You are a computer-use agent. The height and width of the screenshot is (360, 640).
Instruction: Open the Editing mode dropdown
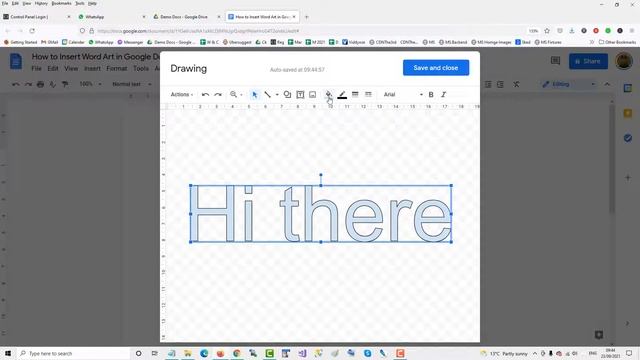pyautogui.click(x=569, y=84)
